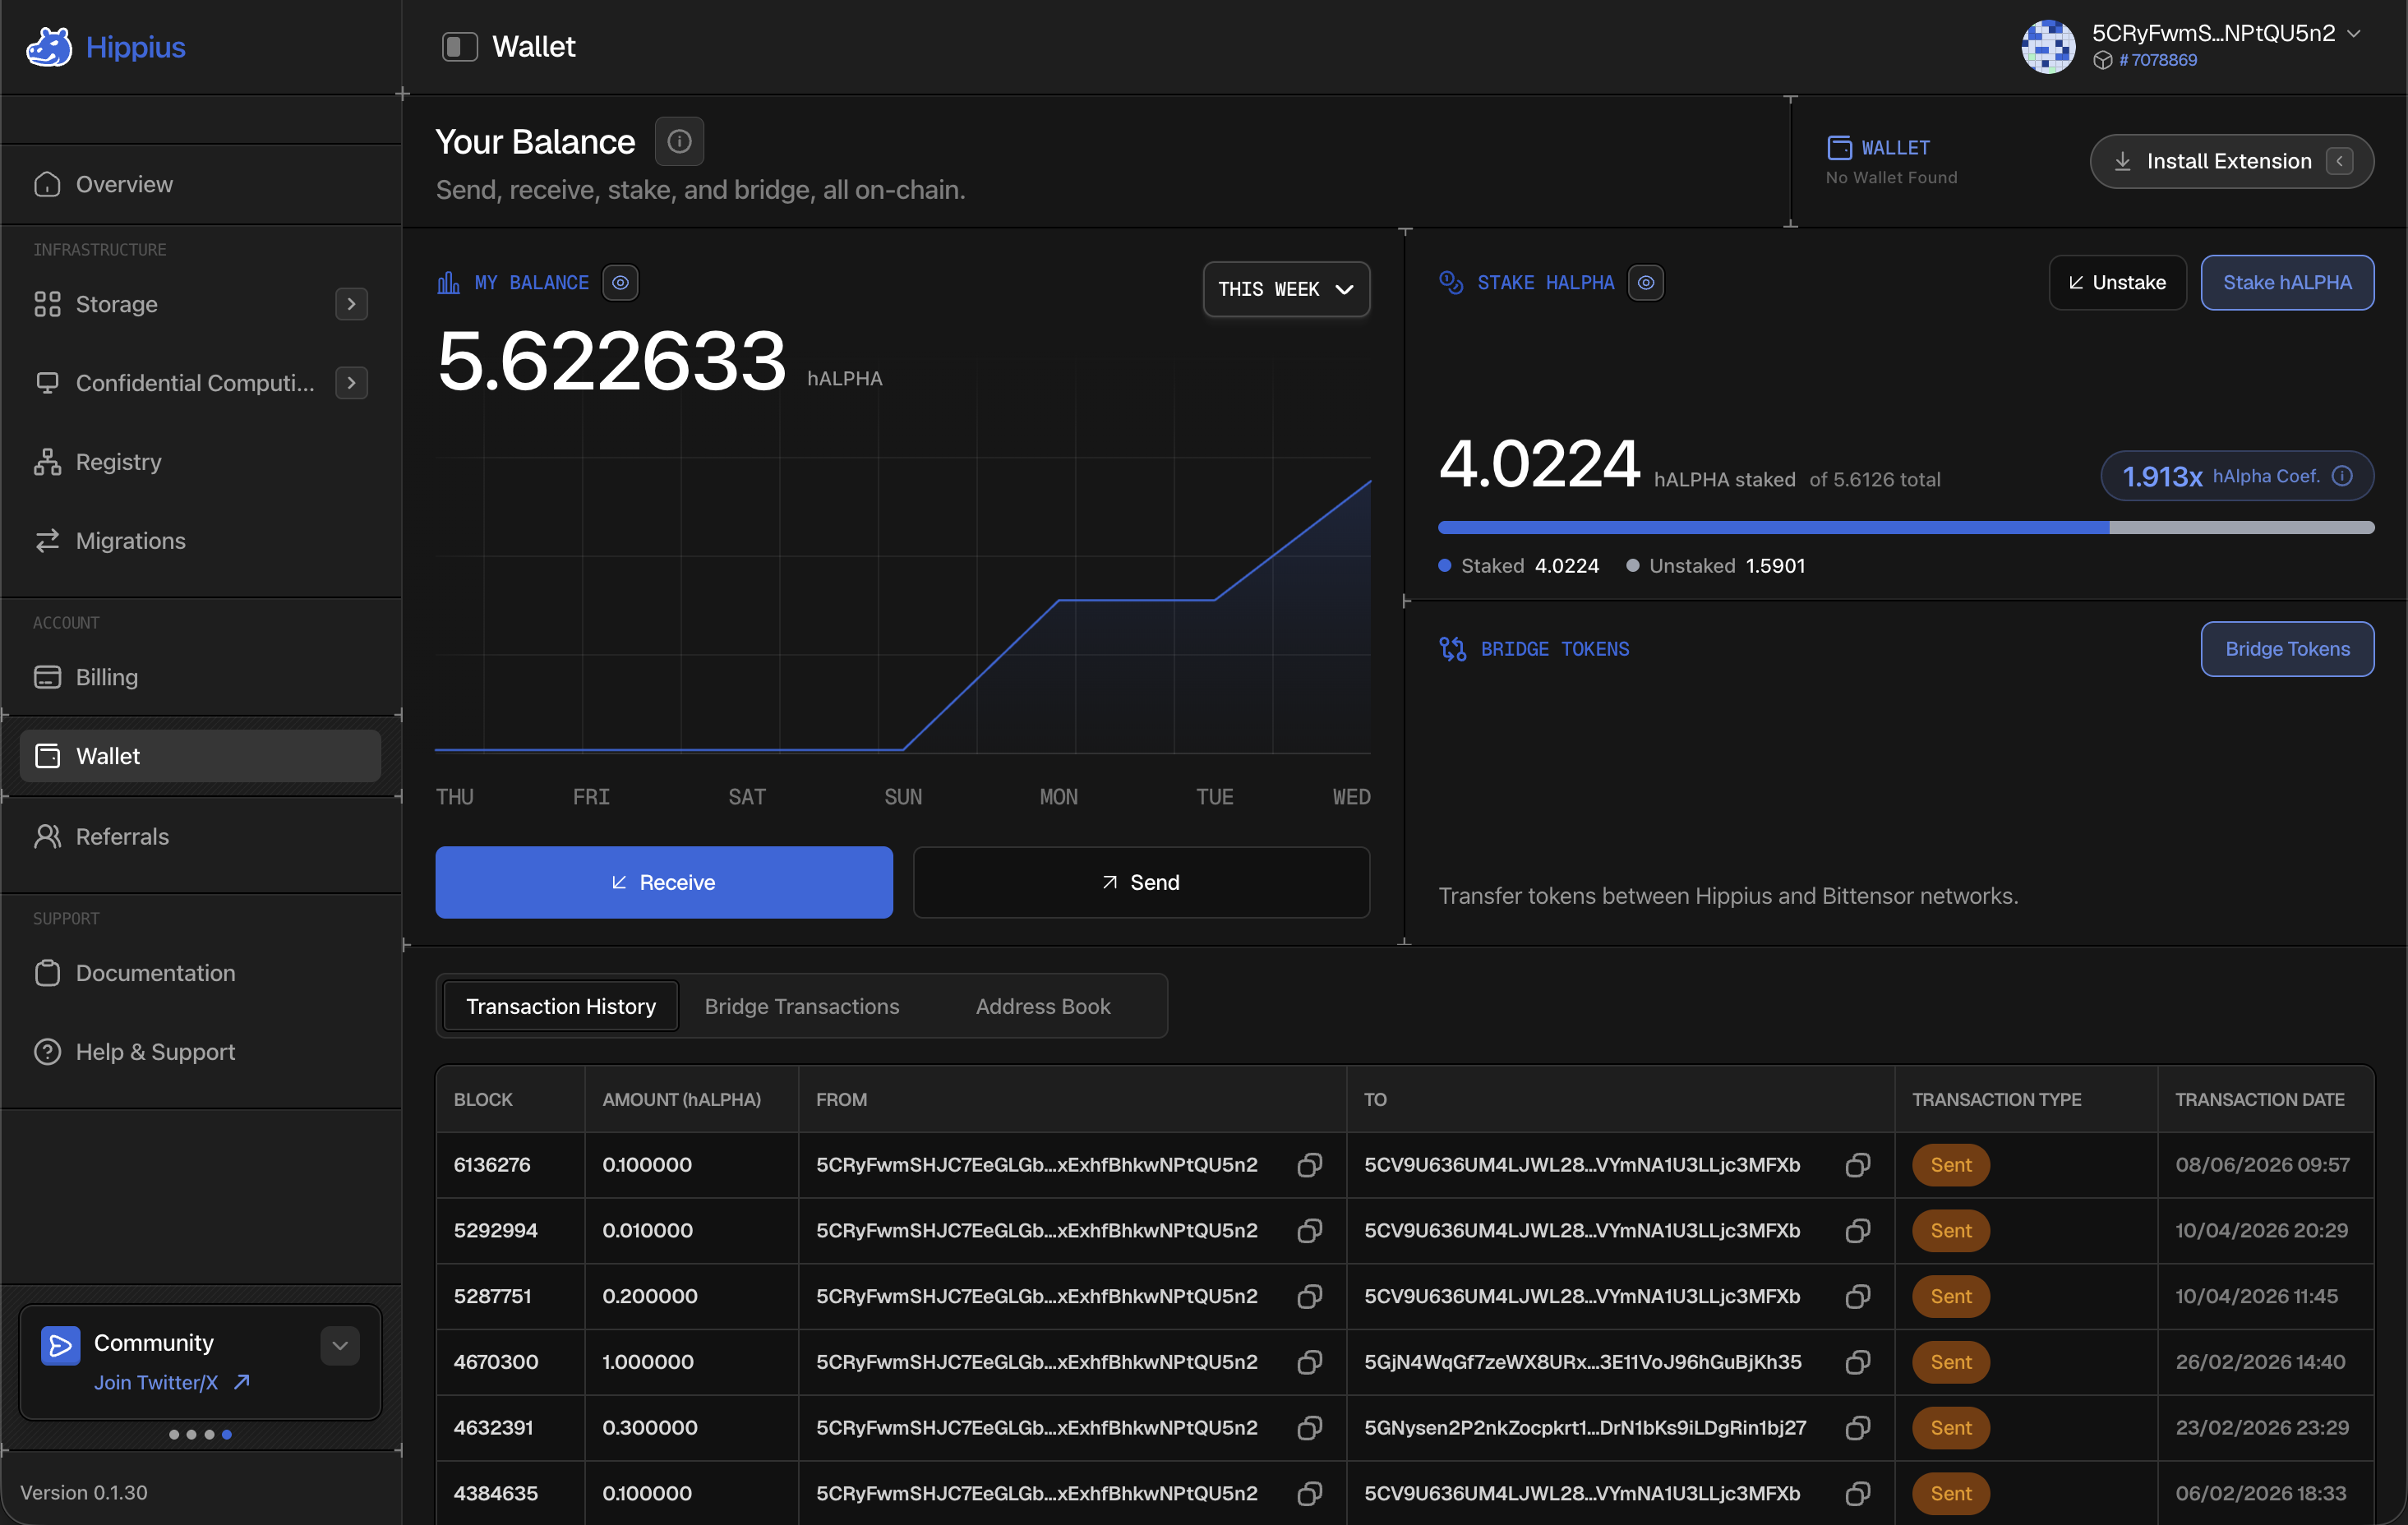2408x1525 pixels.
Task: Click the Hippius hippo logo
Action: tap(49, 47)
